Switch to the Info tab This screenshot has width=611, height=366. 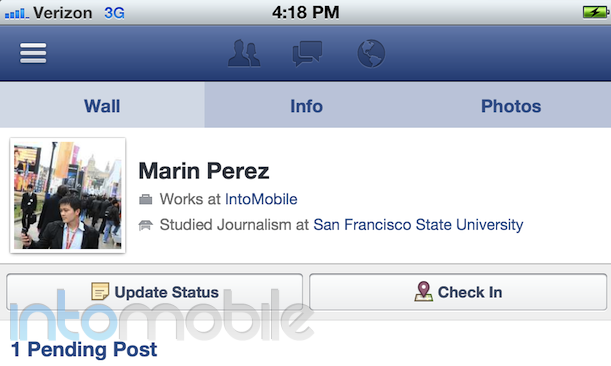[x=306, y=106]
